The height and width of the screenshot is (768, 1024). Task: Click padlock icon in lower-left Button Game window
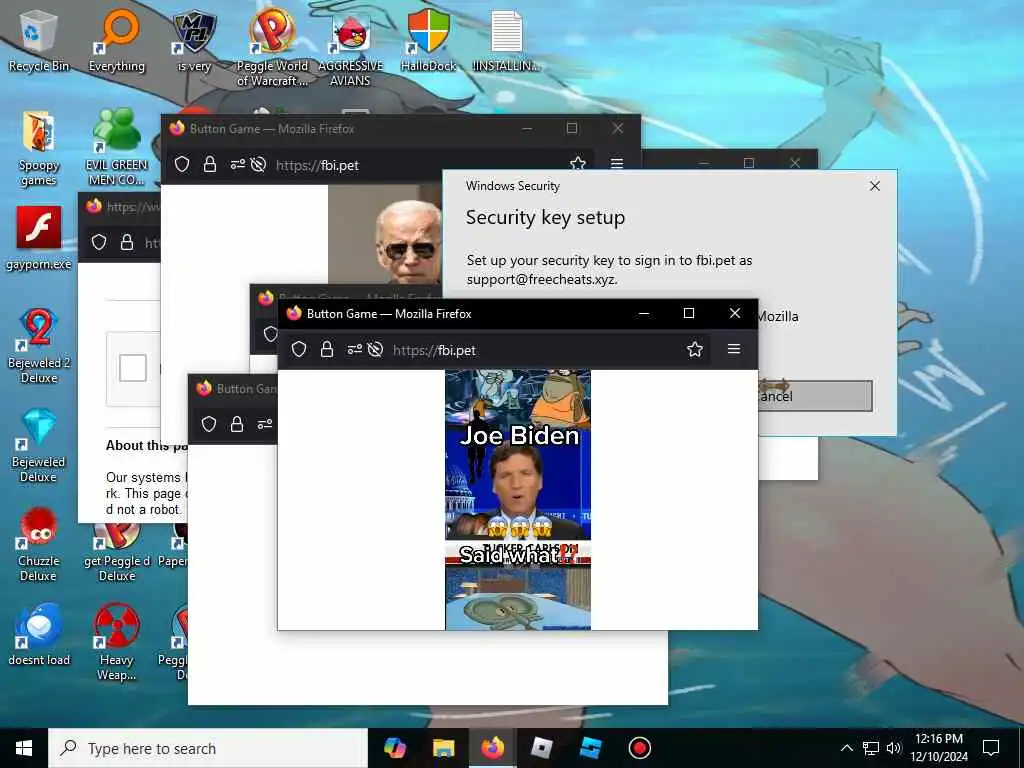(237, 424)
